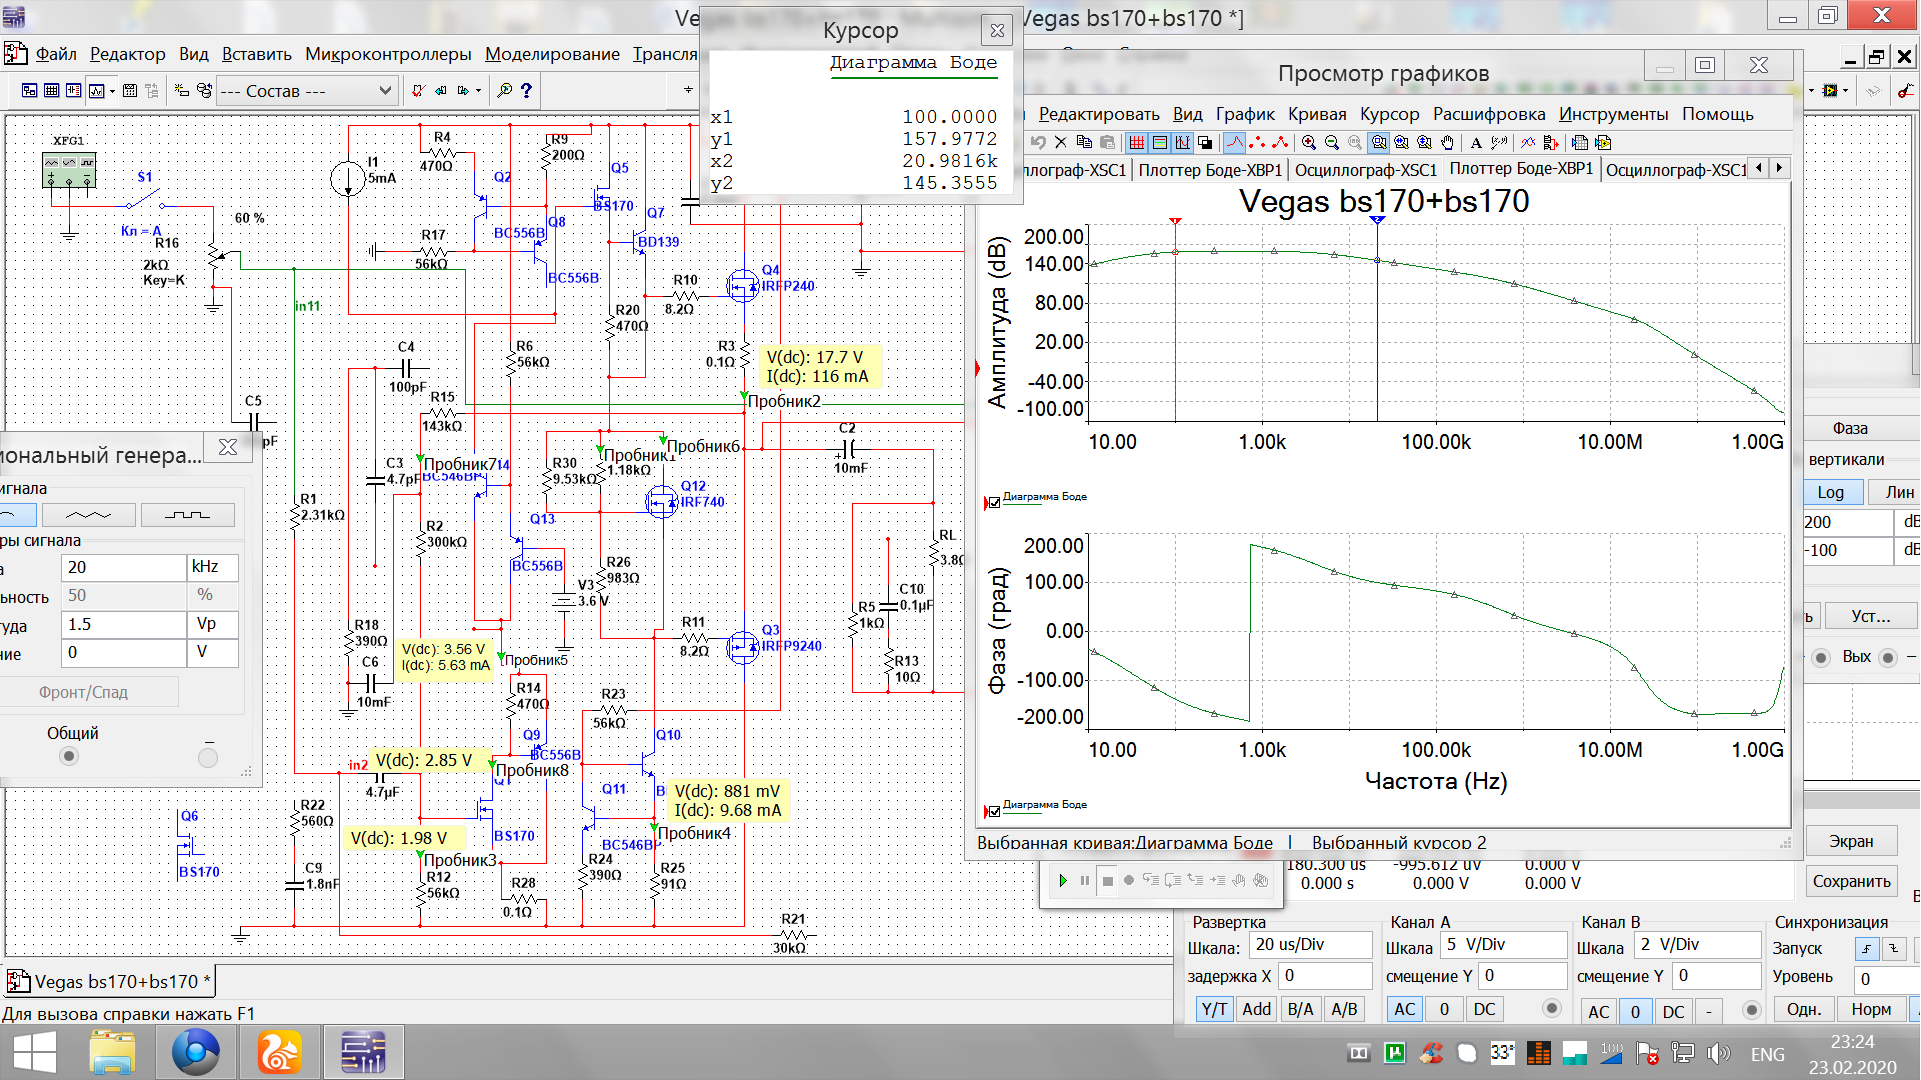Click zoom out magnifier in graph viewer
1921x1080 pixels.
click(1332, 143)
